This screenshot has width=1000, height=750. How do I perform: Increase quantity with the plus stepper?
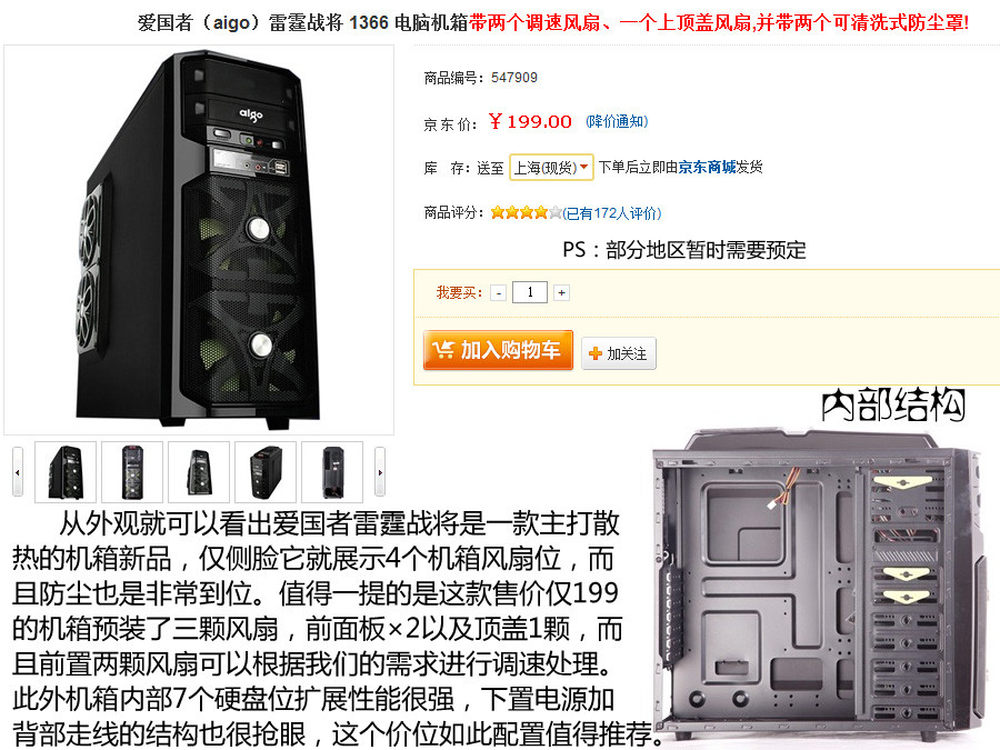561,293
